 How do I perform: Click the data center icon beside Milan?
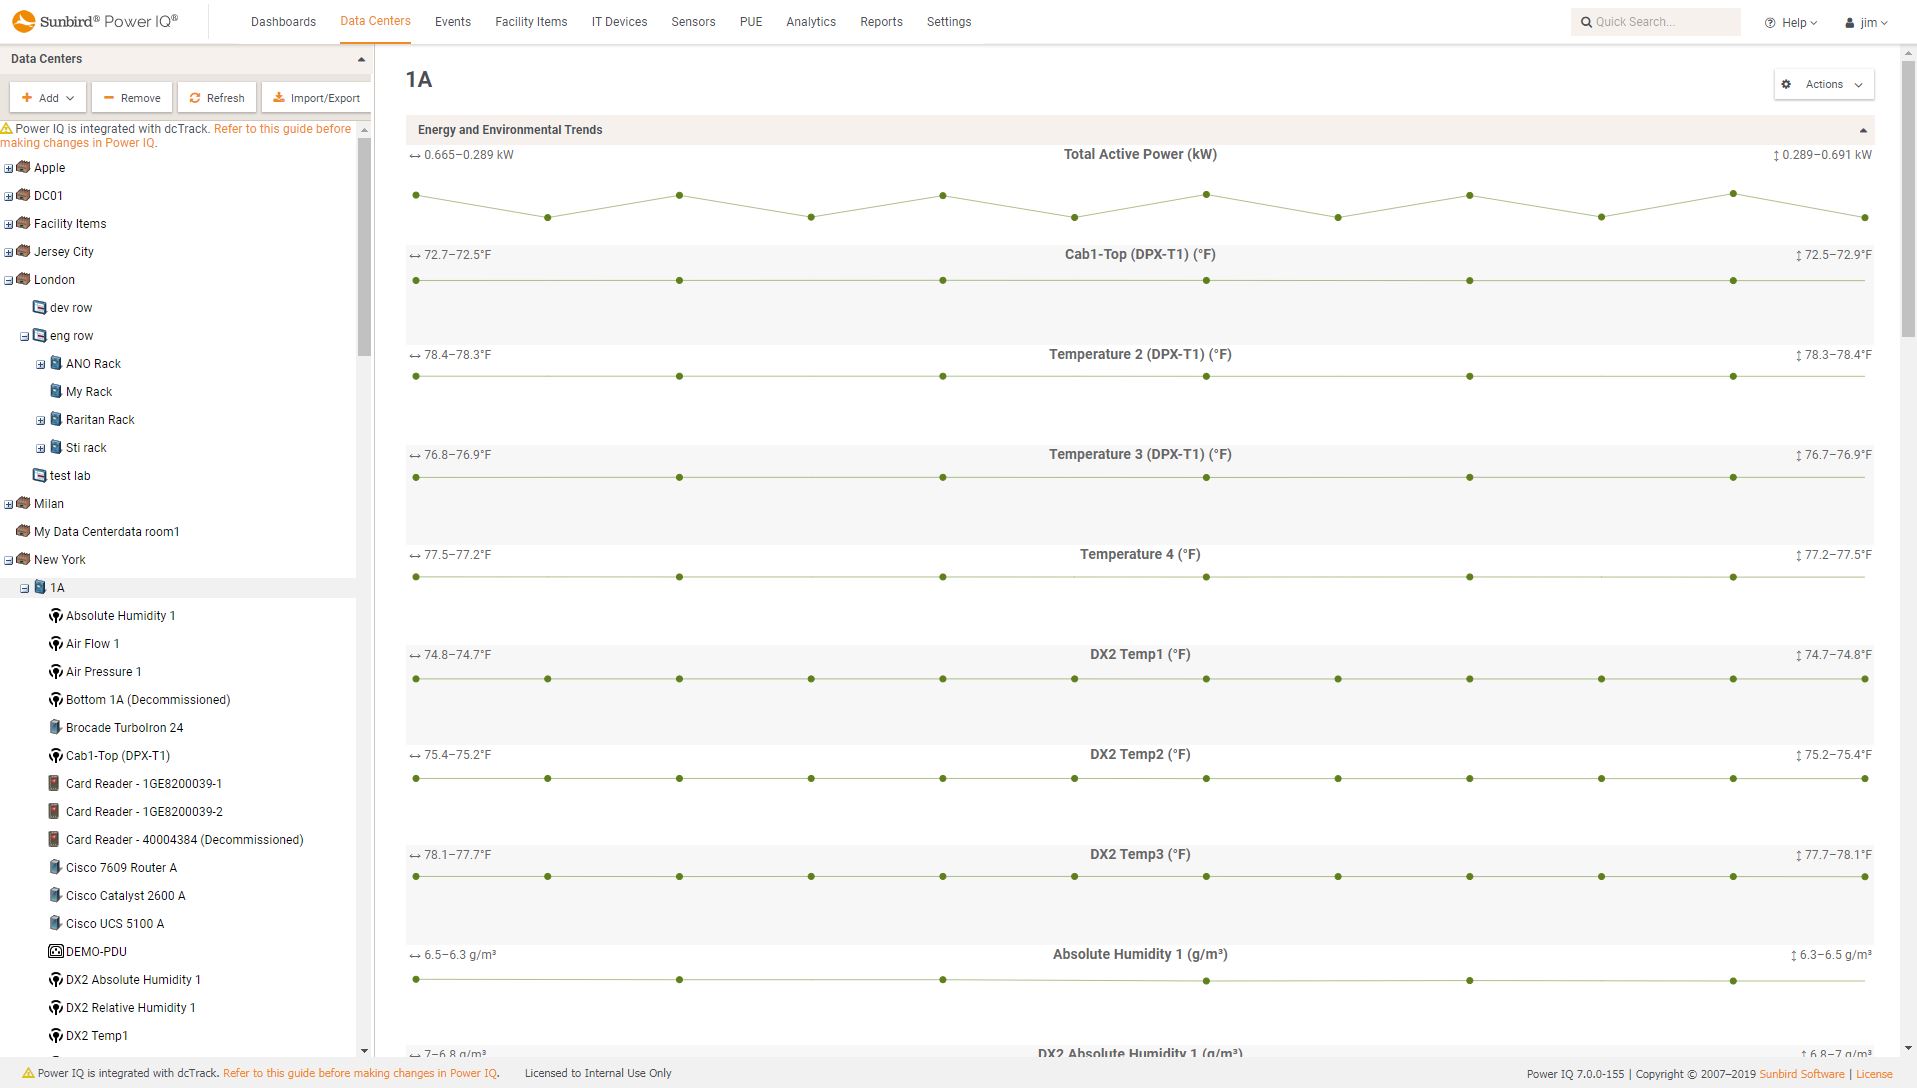(x=23, y=503)
